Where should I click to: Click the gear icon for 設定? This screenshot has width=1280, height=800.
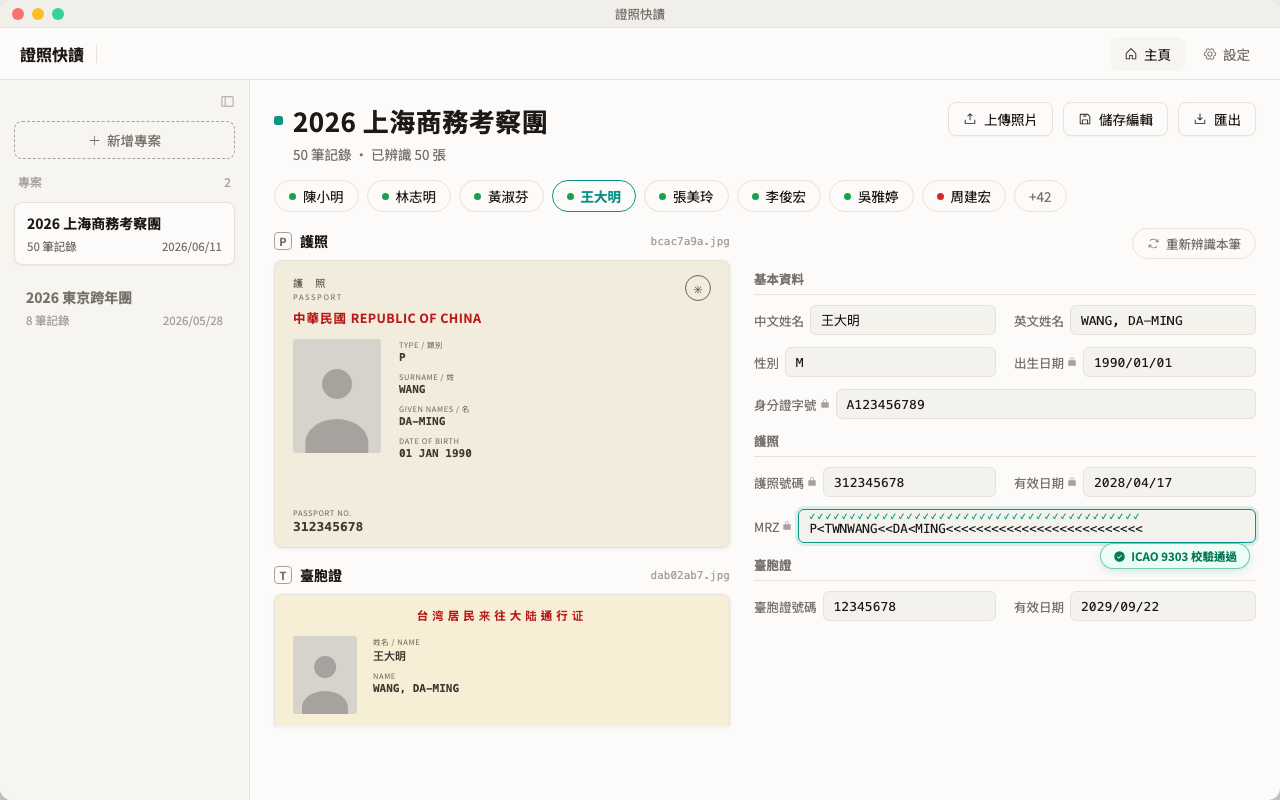(1210, 54)
